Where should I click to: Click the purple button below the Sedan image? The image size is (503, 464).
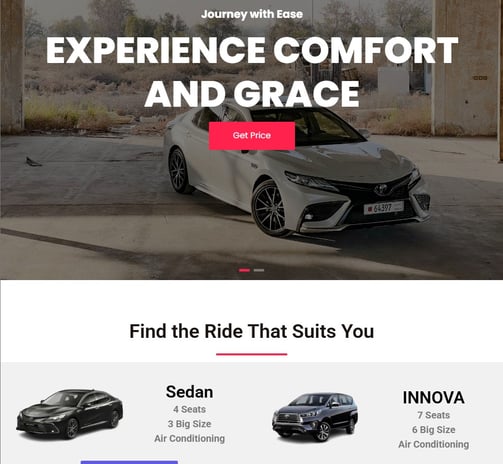[x=129, y=462]
